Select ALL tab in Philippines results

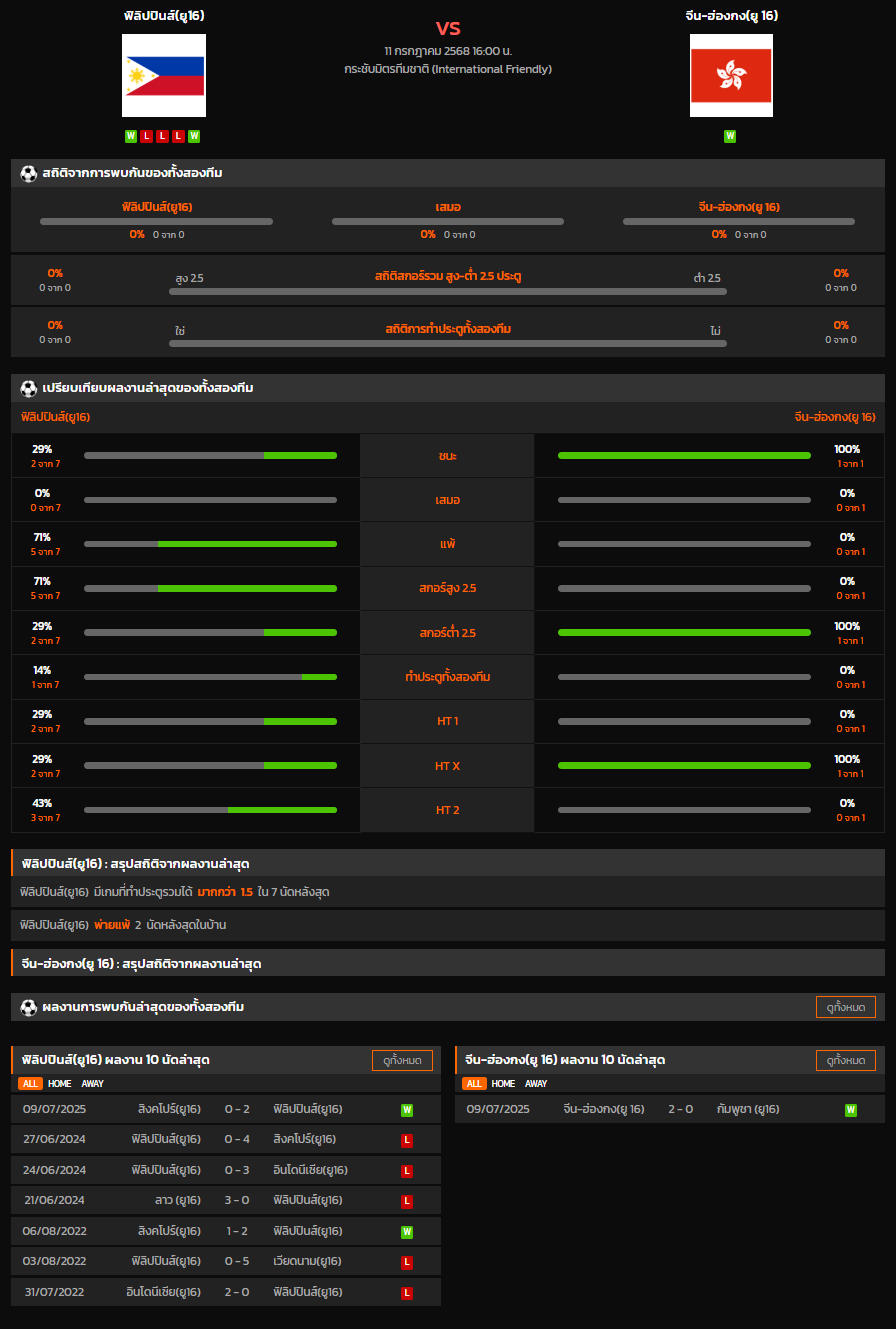pyautogui.click(x=30, y=1084)
